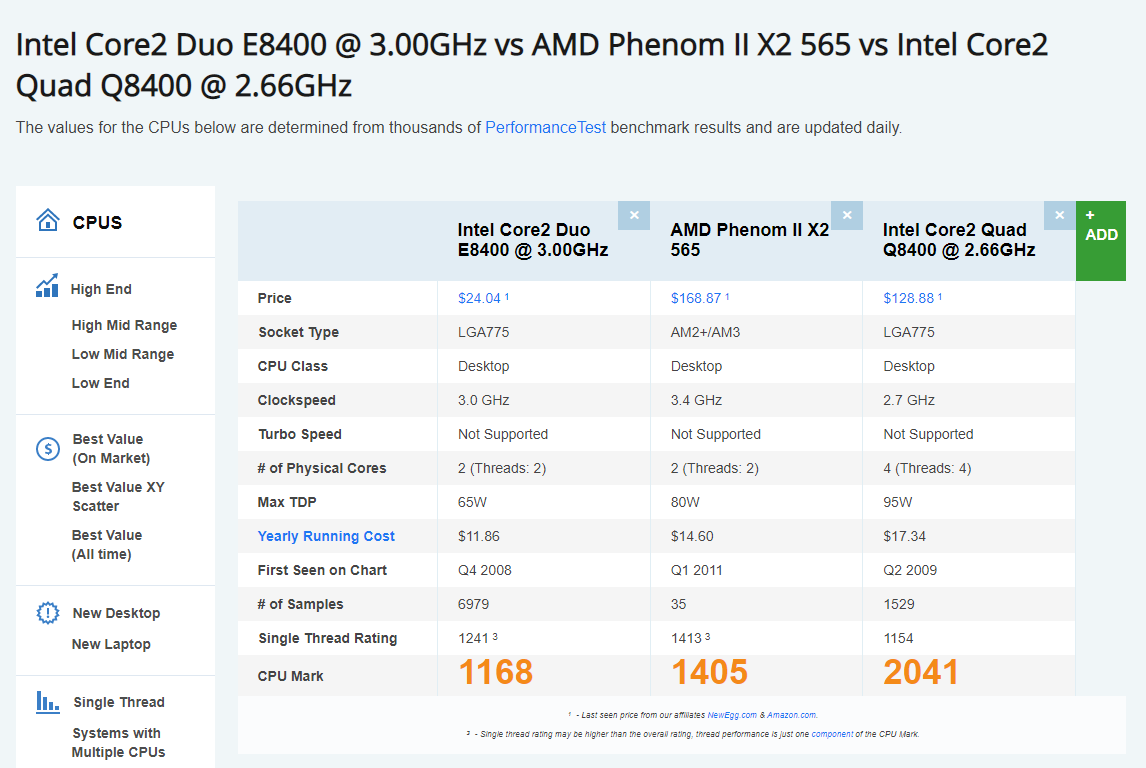Open the PerformanceTest link
The width and height of the screenshot is (1146, 768).
[545, 127]
